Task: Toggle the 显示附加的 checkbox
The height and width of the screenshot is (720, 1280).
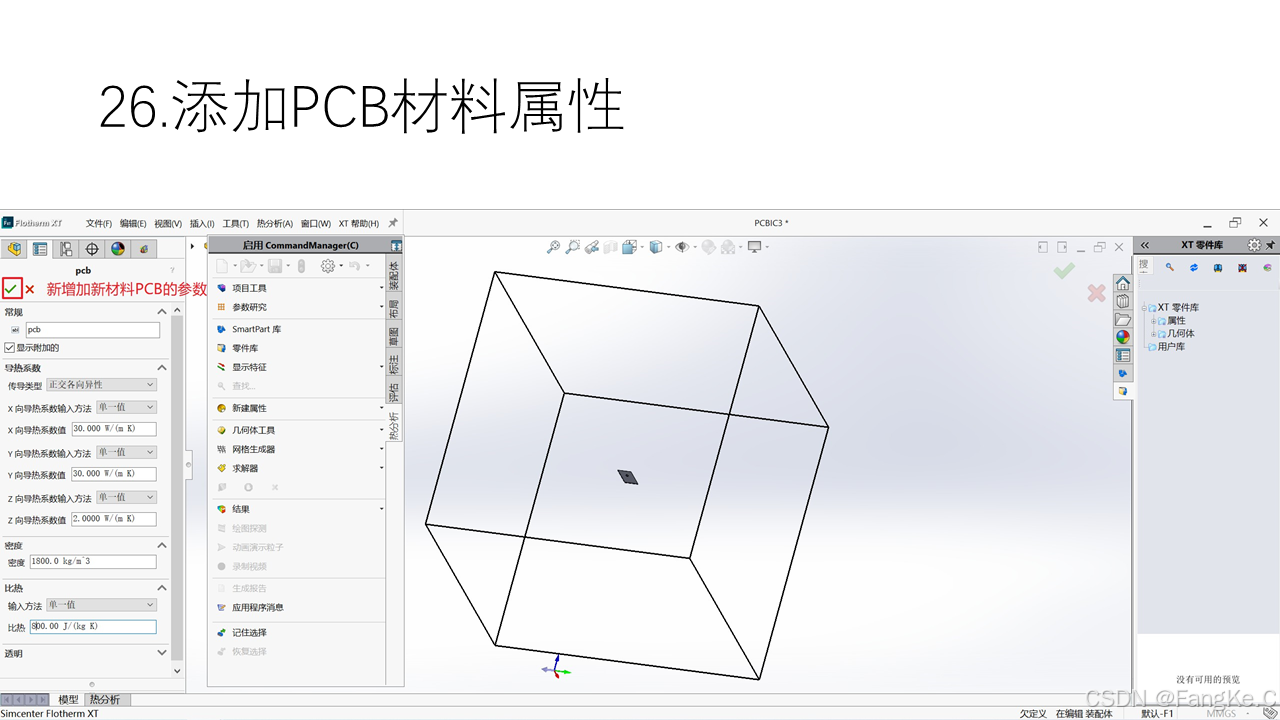Action: point(10,348)
